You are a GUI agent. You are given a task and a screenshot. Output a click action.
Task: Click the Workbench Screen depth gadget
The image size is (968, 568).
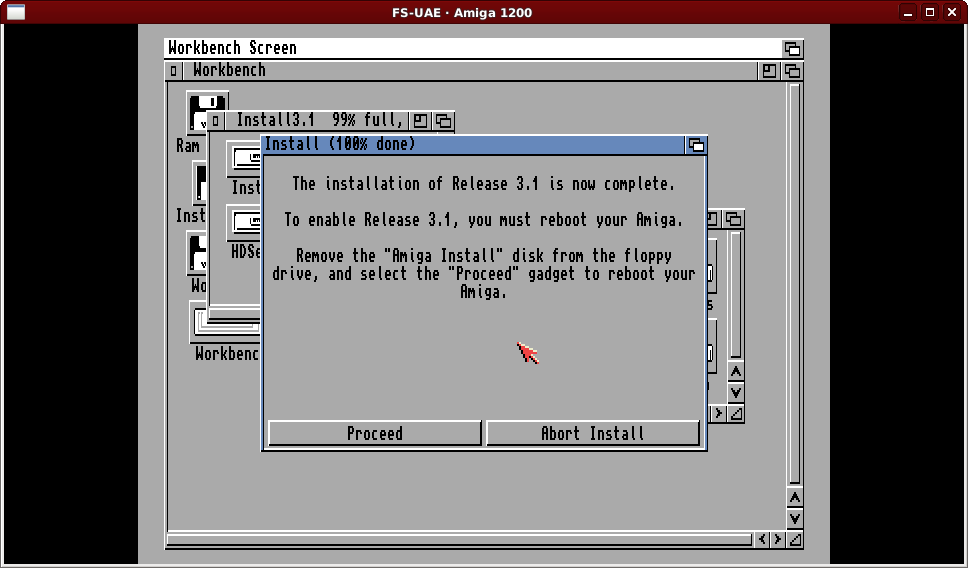(792, 49)
